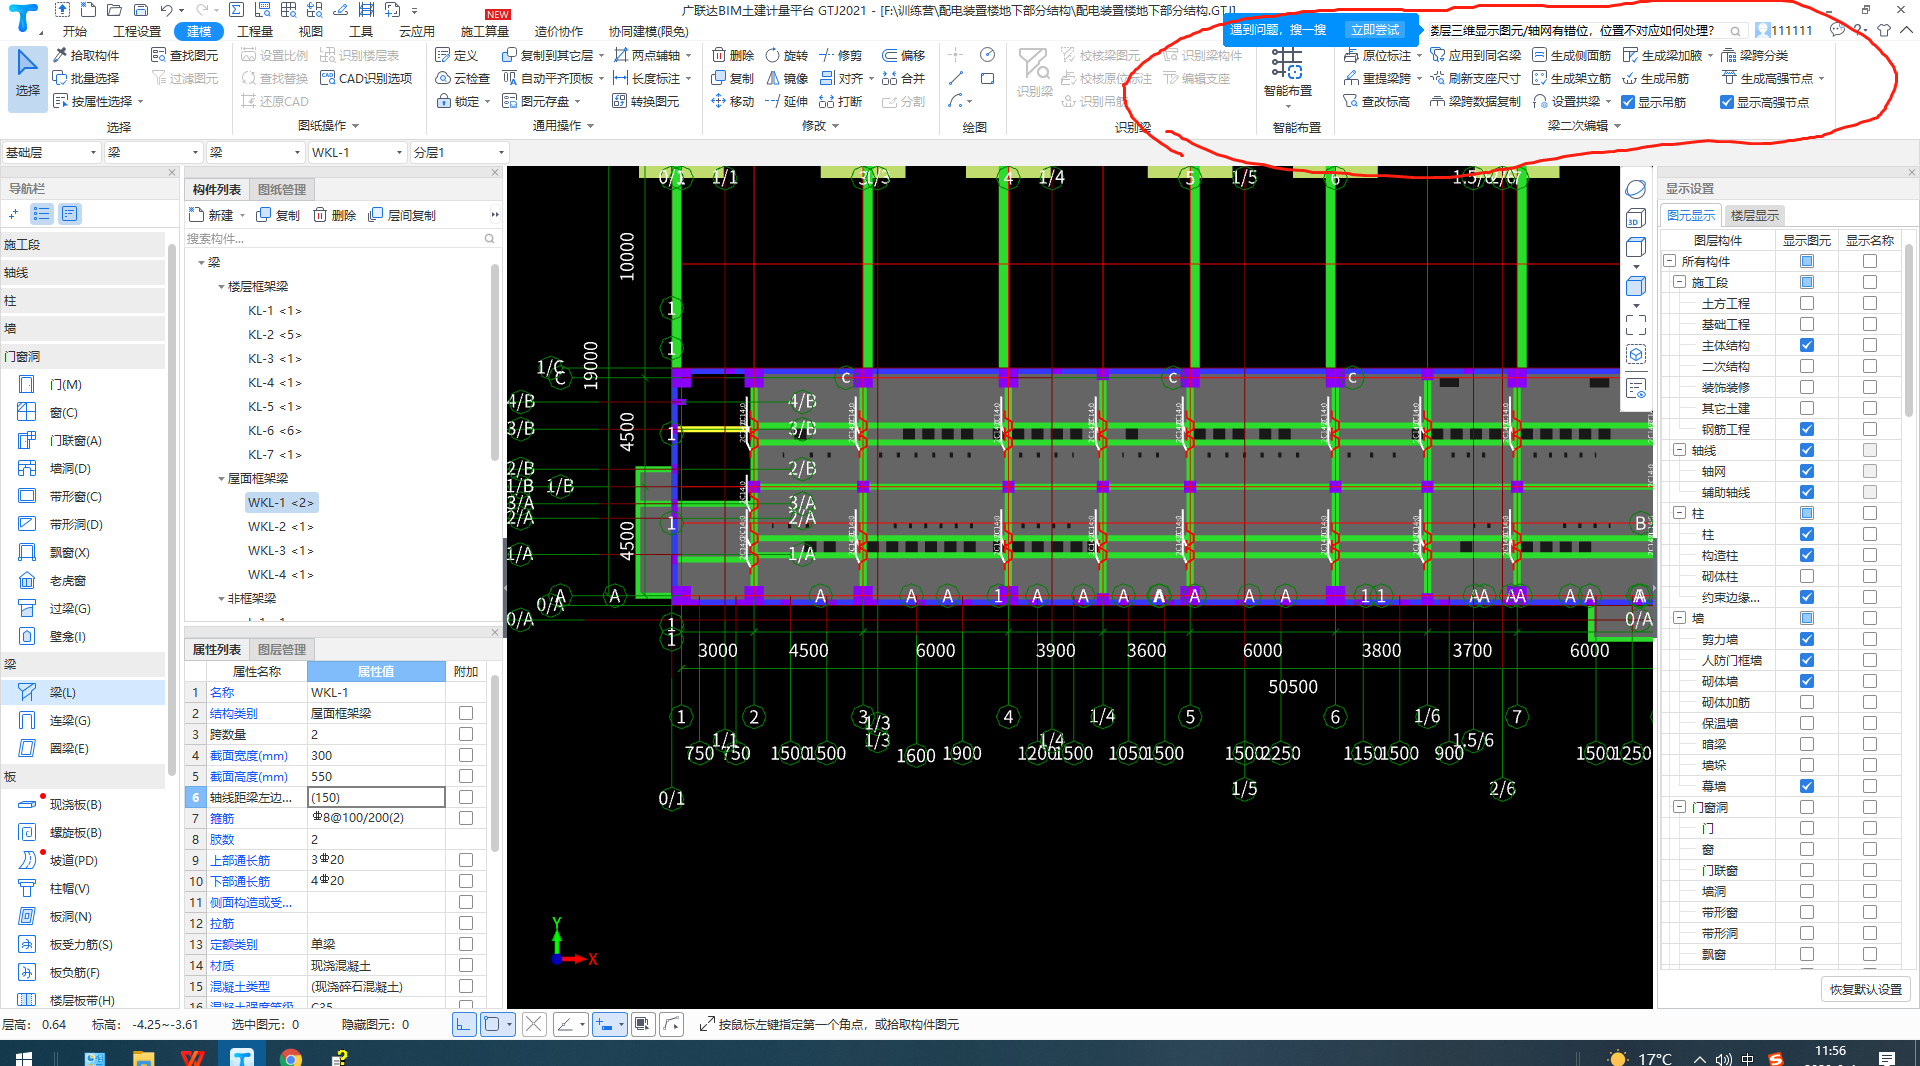
Task: Click the 转换图元 convert element tool
Action: point(646,101)
